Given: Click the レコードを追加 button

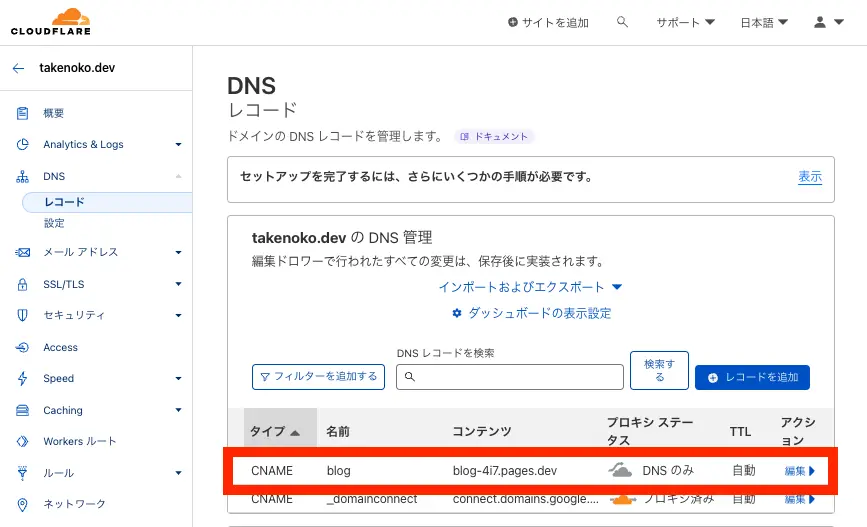Looking at the screenshot, I should [x=752, y=377].
